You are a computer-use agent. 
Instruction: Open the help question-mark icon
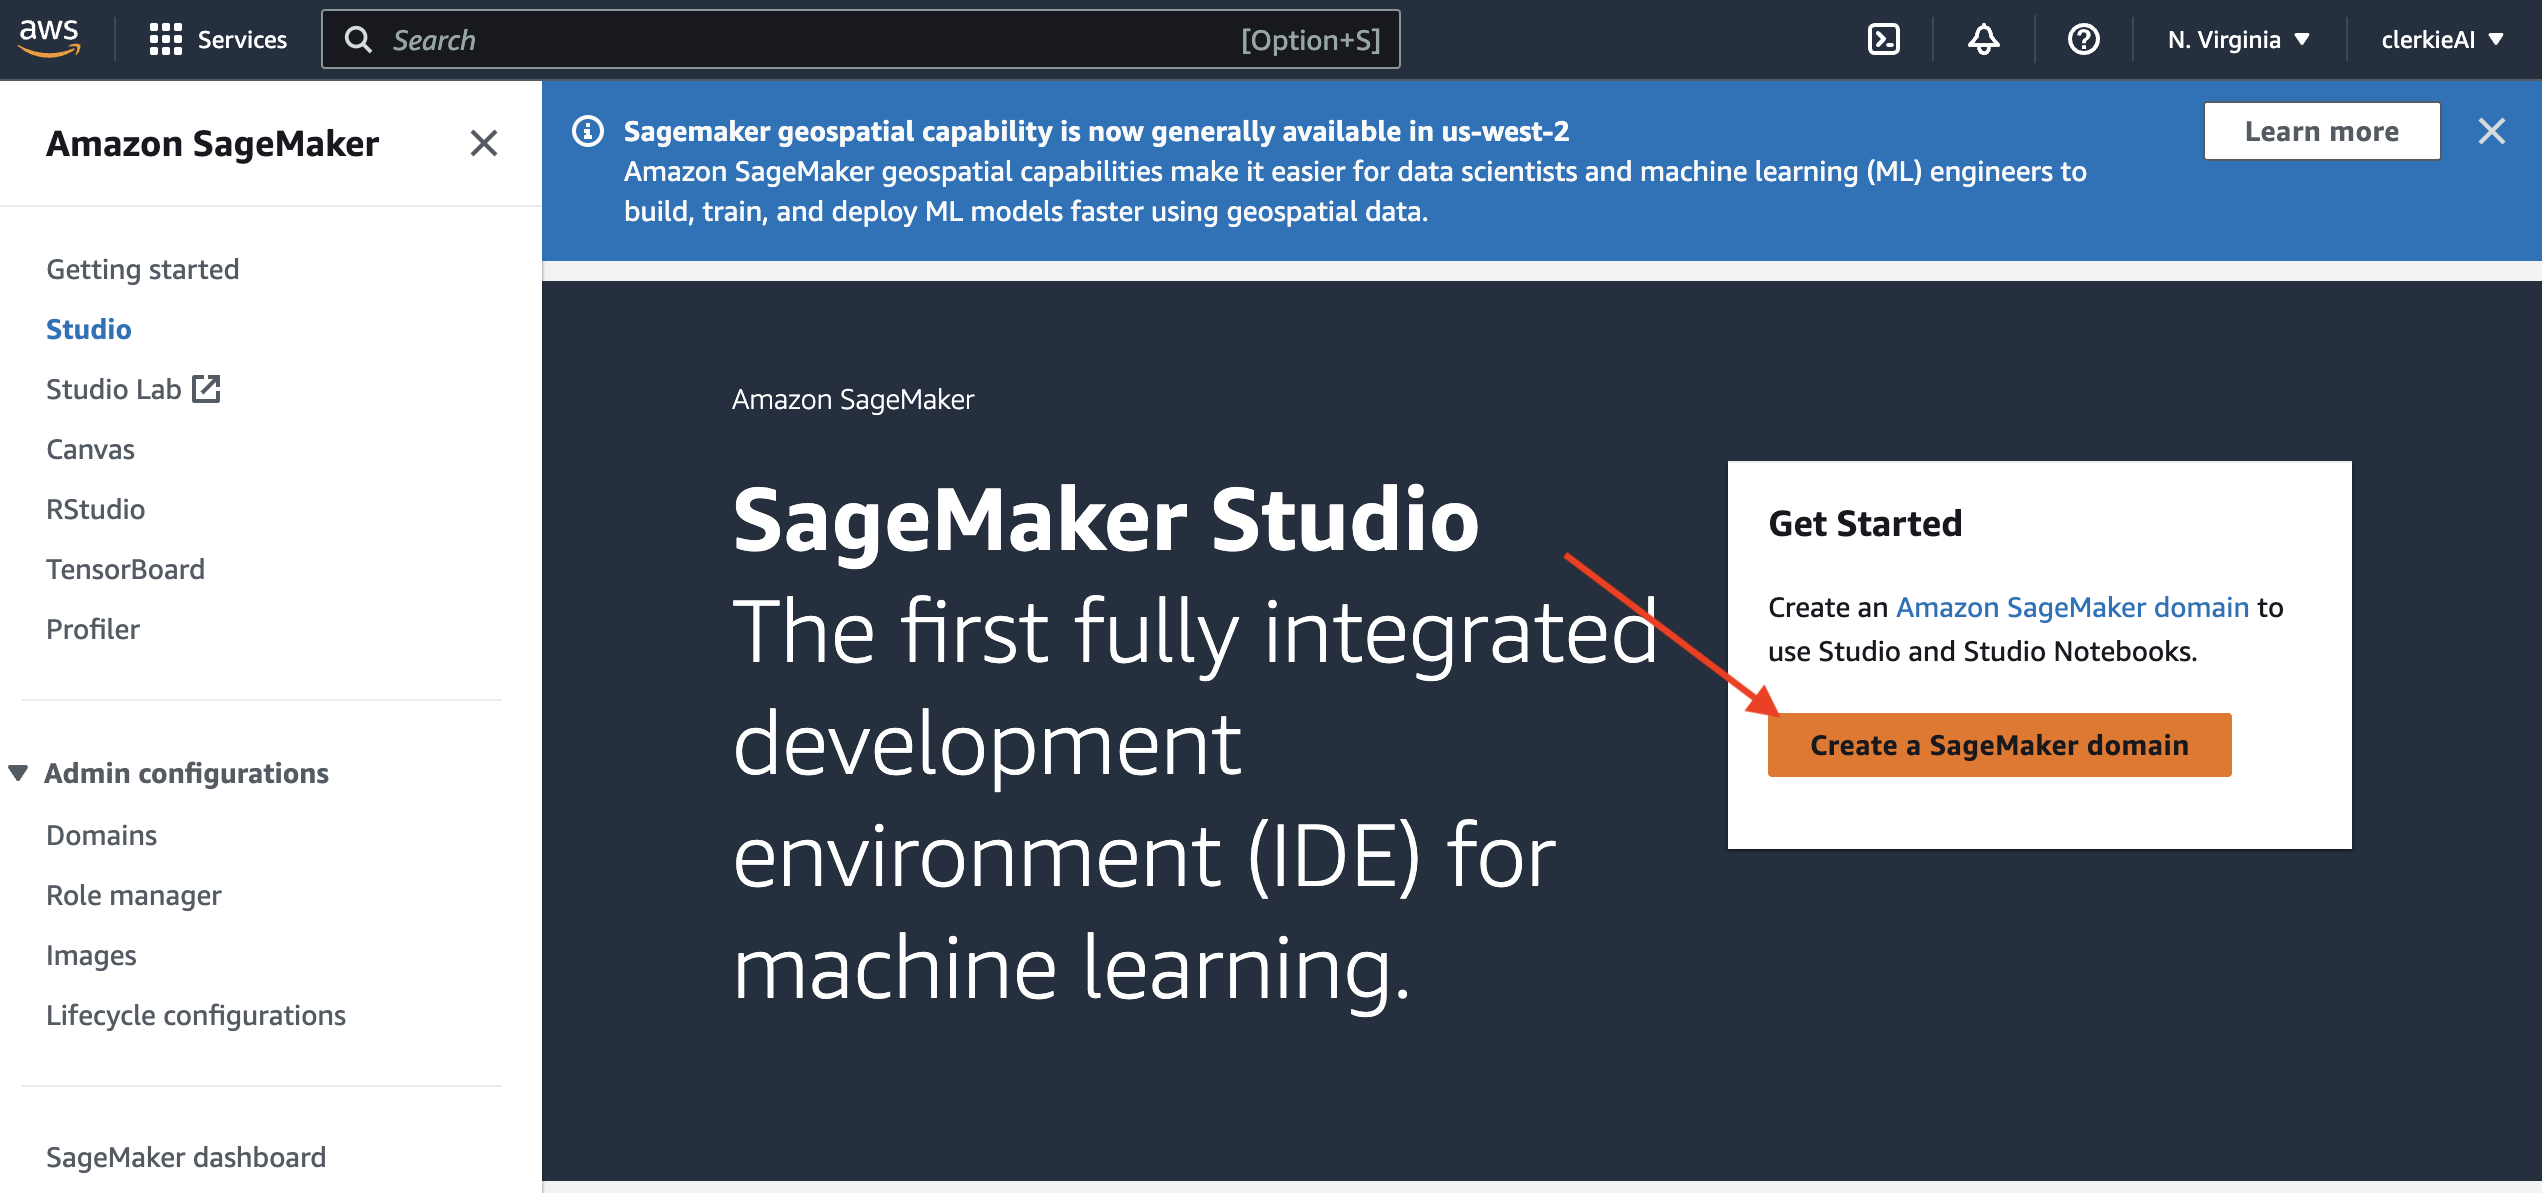(x=2083, y=40)
